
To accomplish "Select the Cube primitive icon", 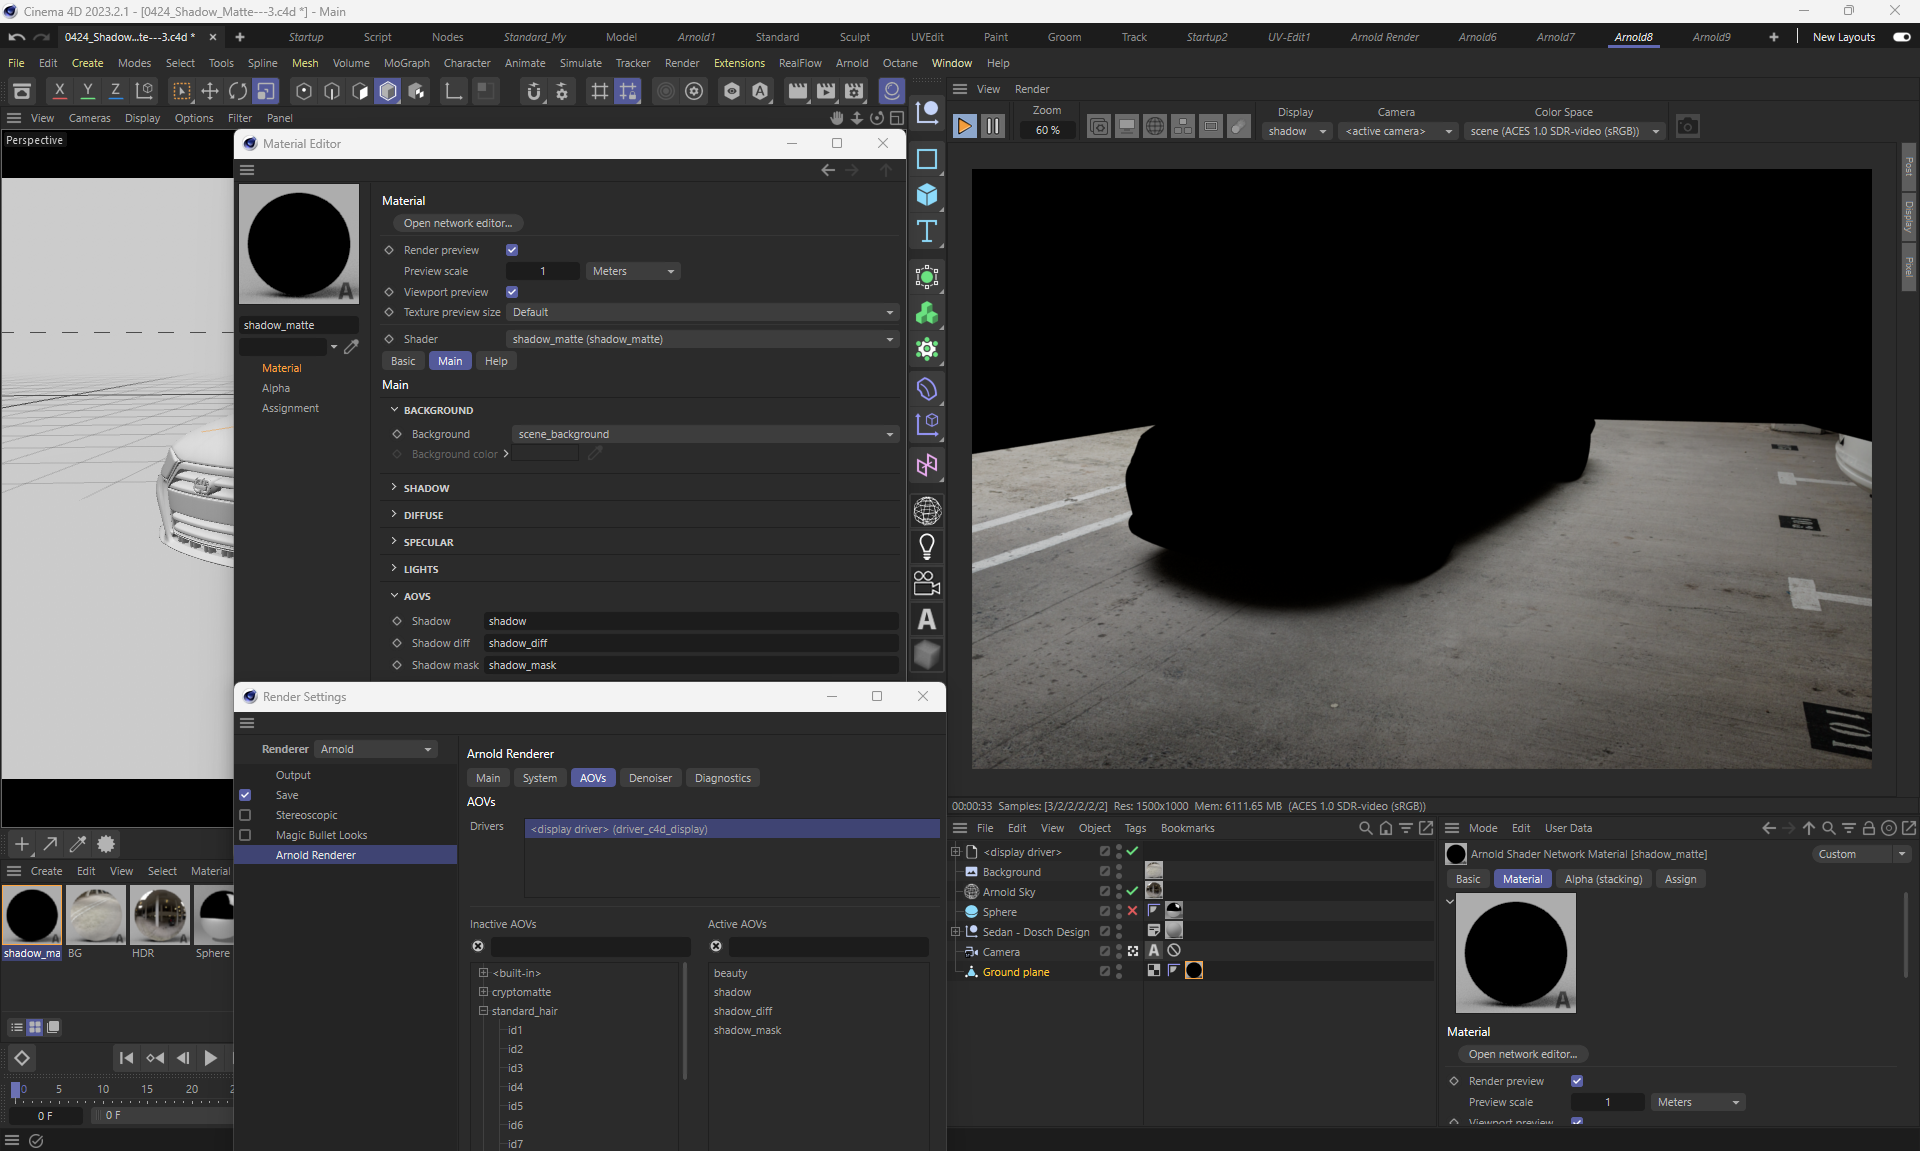I will point(927,195).
